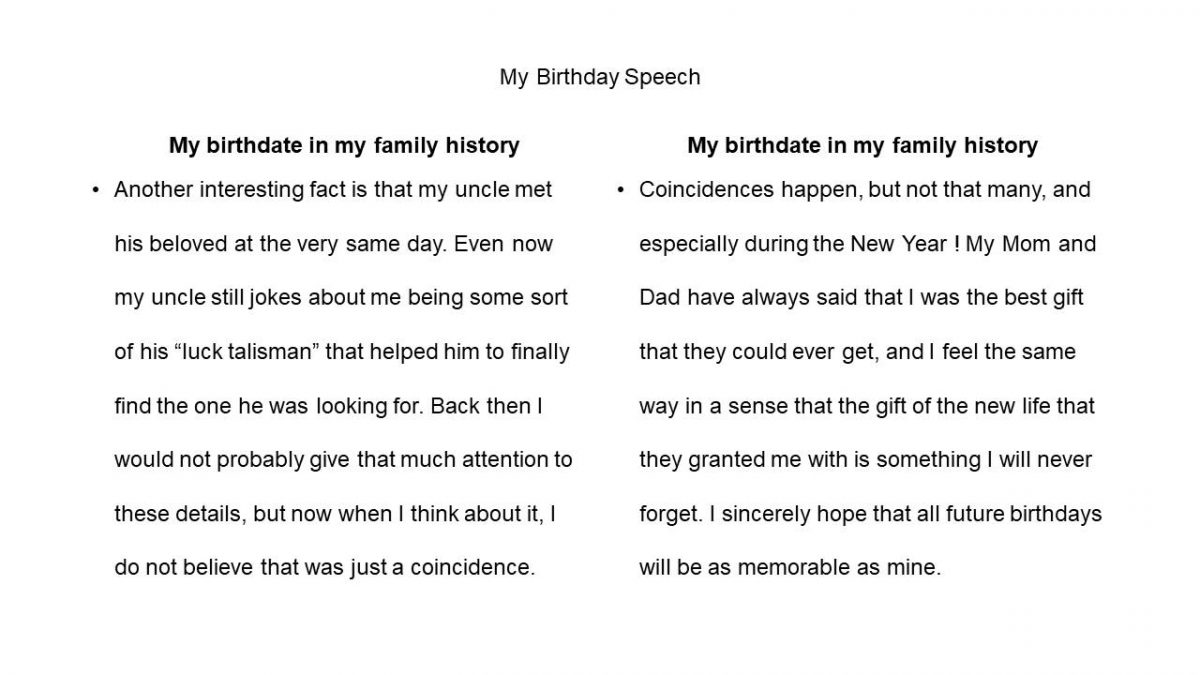Click the line "that they could ever get"

click(x=857, y=352)
